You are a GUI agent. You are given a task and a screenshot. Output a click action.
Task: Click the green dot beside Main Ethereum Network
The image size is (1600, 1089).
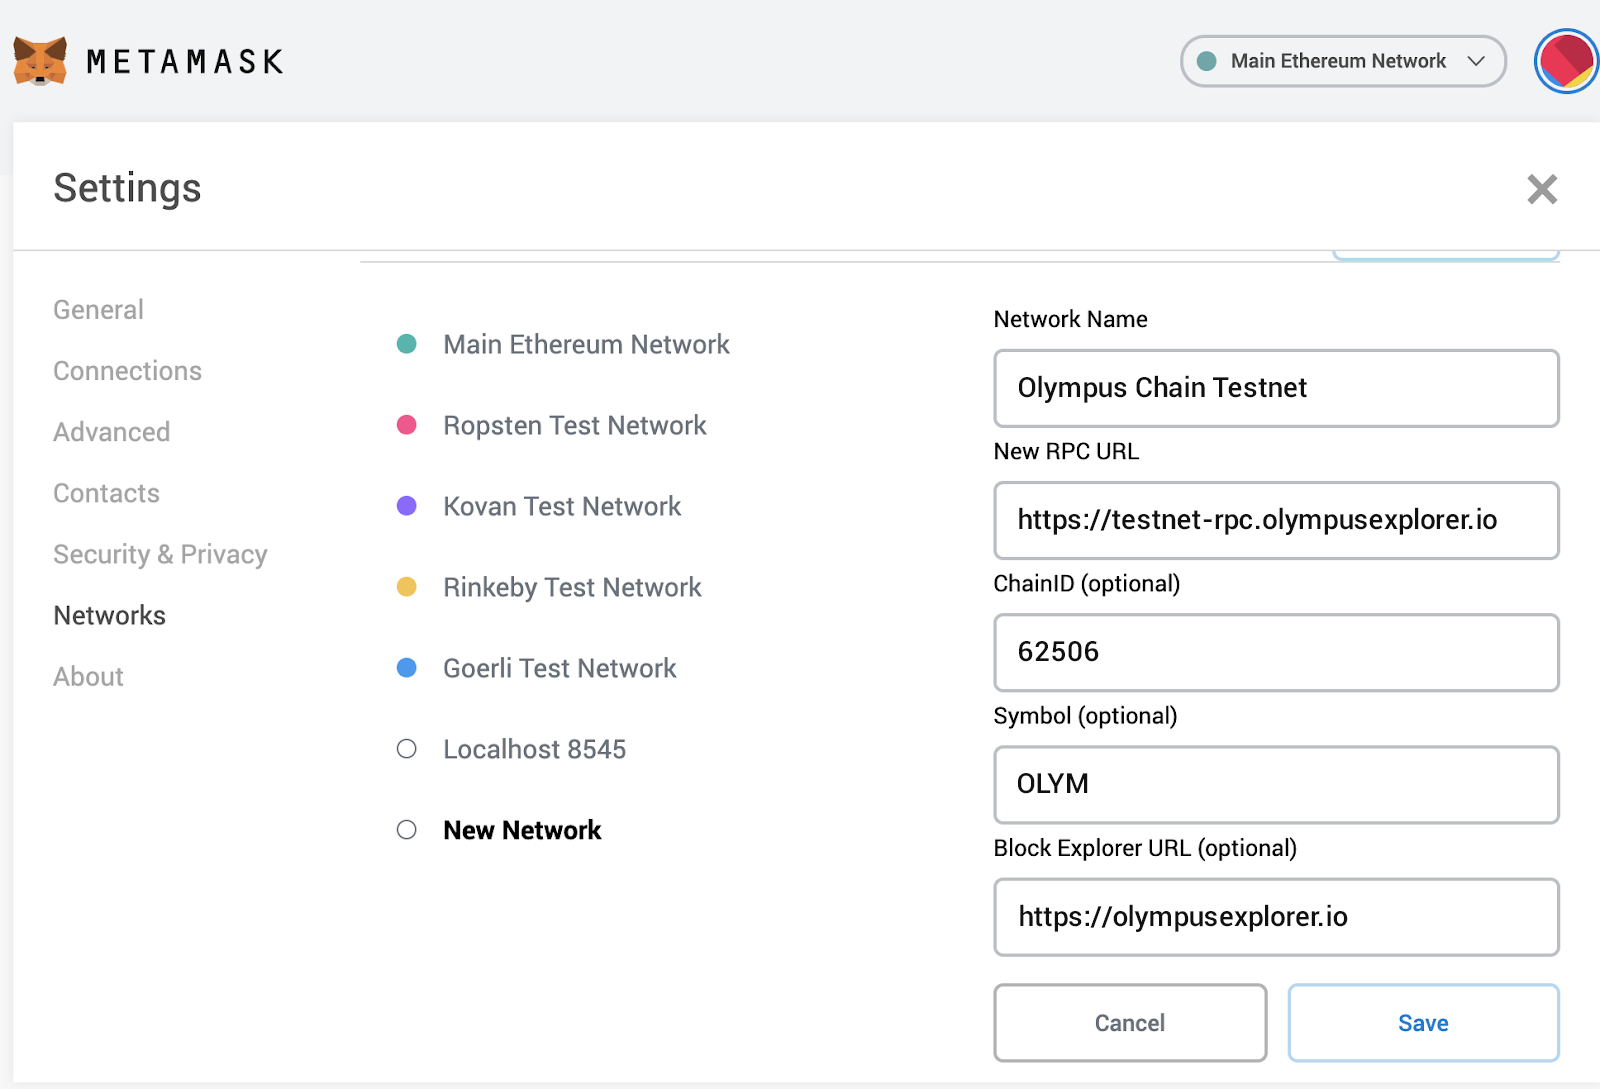(406, 344)
